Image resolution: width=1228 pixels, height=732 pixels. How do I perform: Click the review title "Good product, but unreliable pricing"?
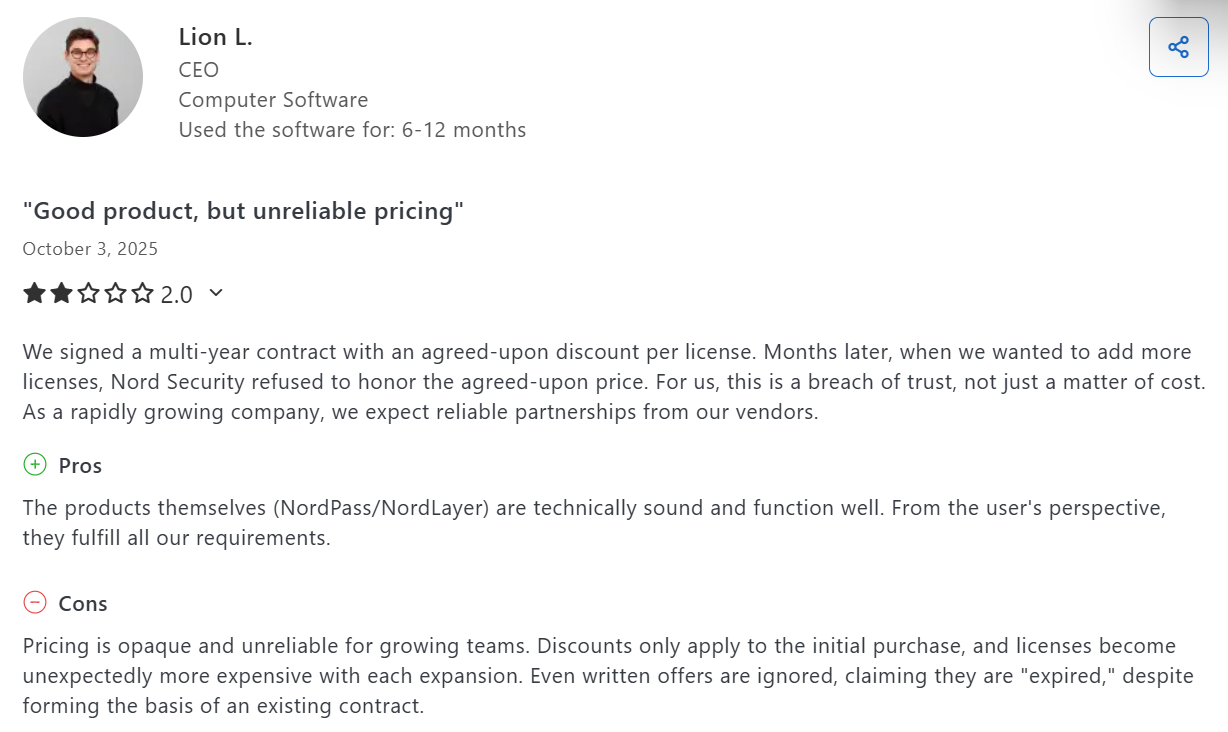coord(243,211)
